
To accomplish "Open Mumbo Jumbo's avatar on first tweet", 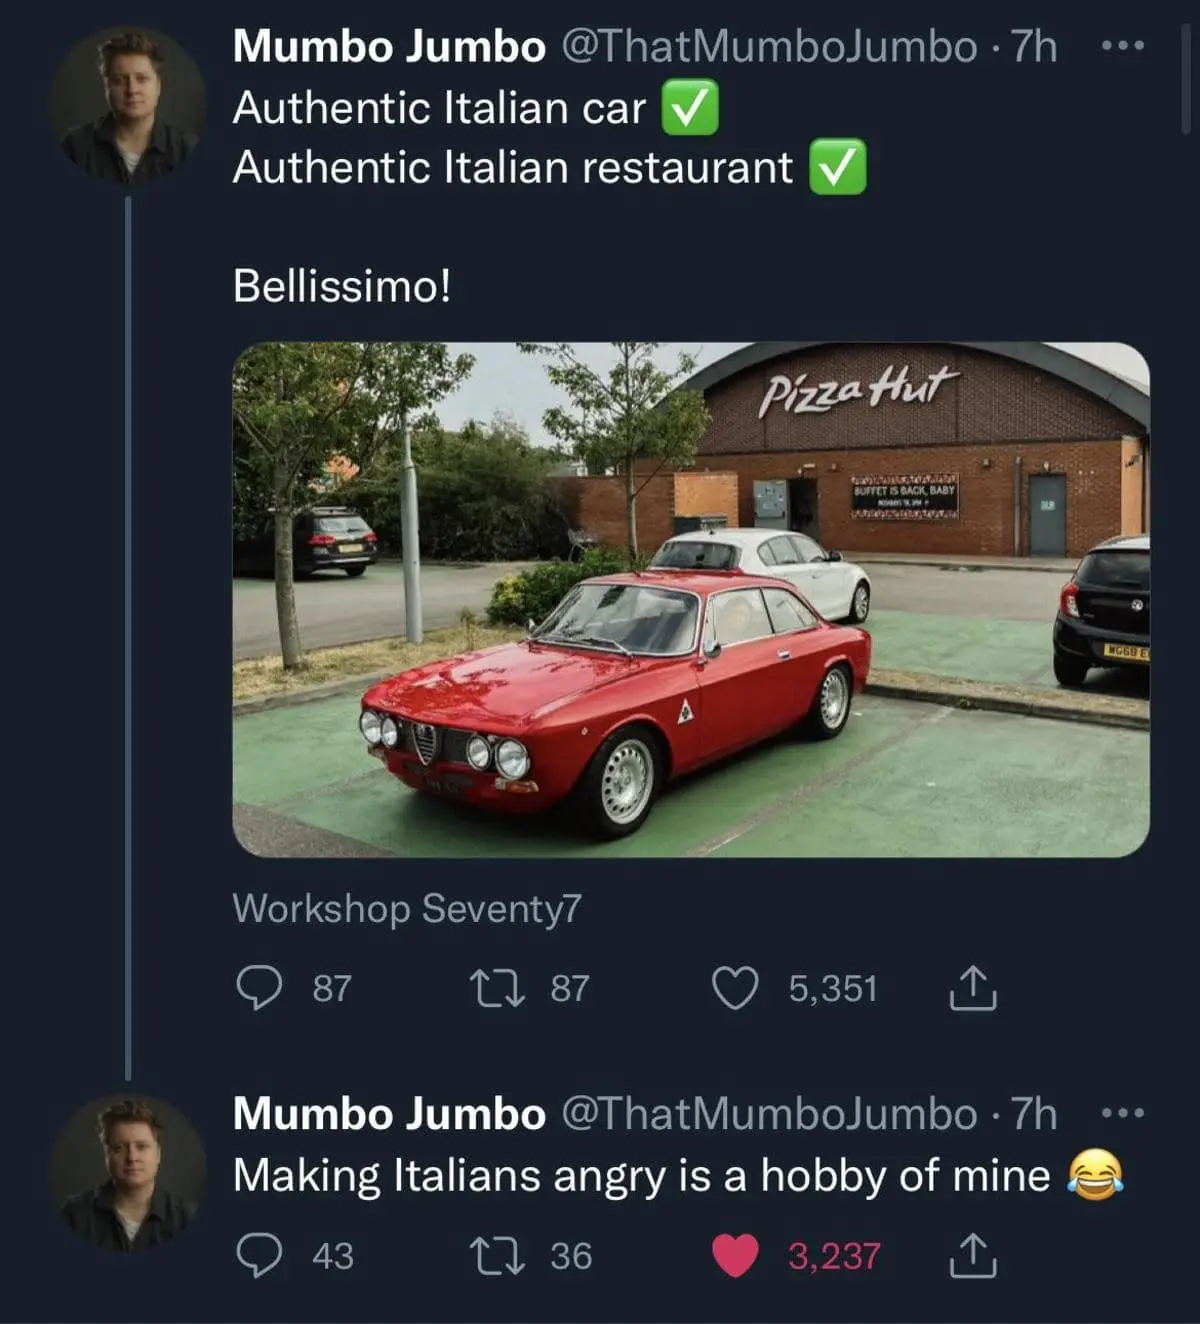I will coord(128,105).
